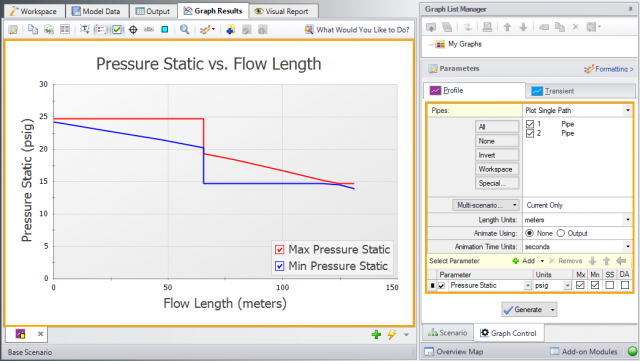
Task: Click the Special... button
Action: (497, 183)
